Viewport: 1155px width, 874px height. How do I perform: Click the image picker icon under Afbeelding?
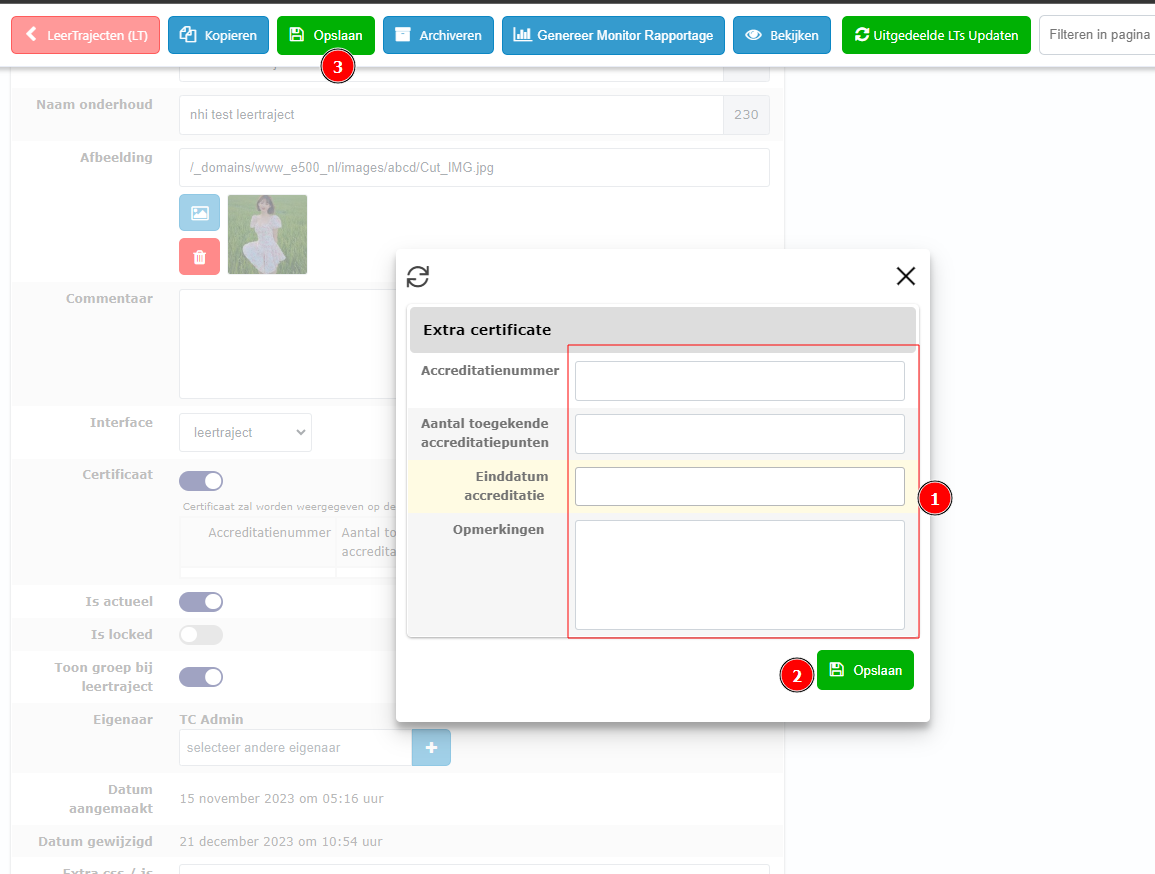click(199, 213)
